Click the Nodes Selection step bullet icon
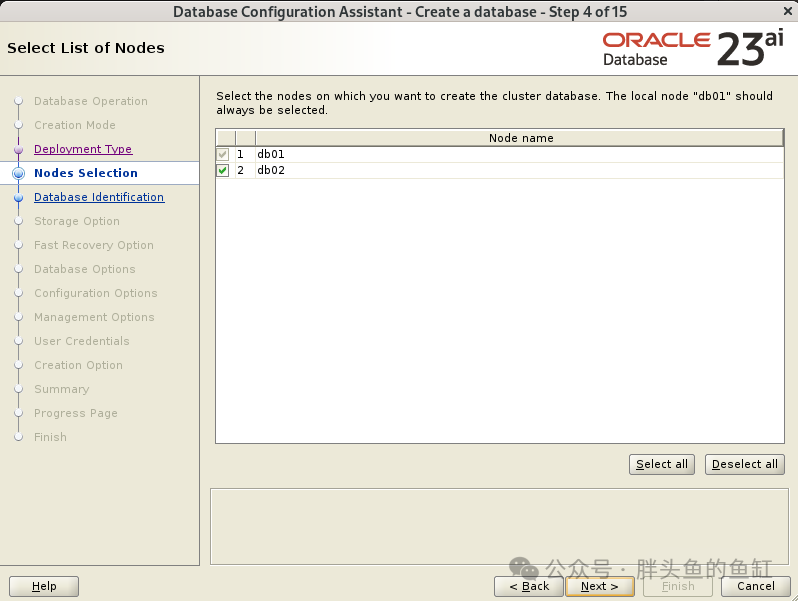 (18, 174)
